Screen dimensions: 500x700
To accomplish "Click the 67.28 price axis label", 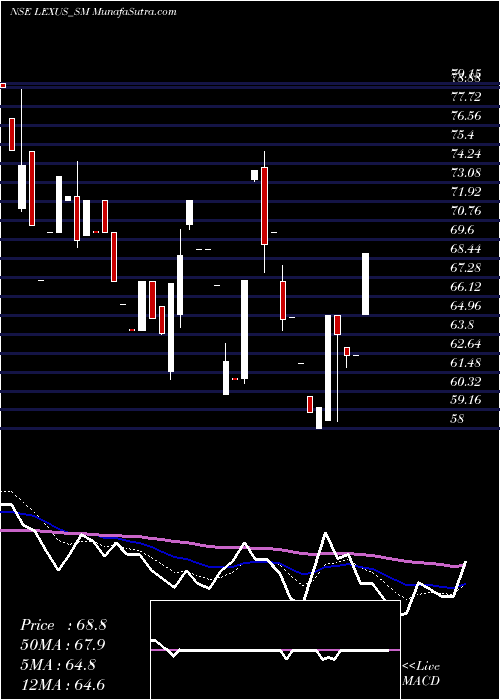I will click(x=466, y=268).
